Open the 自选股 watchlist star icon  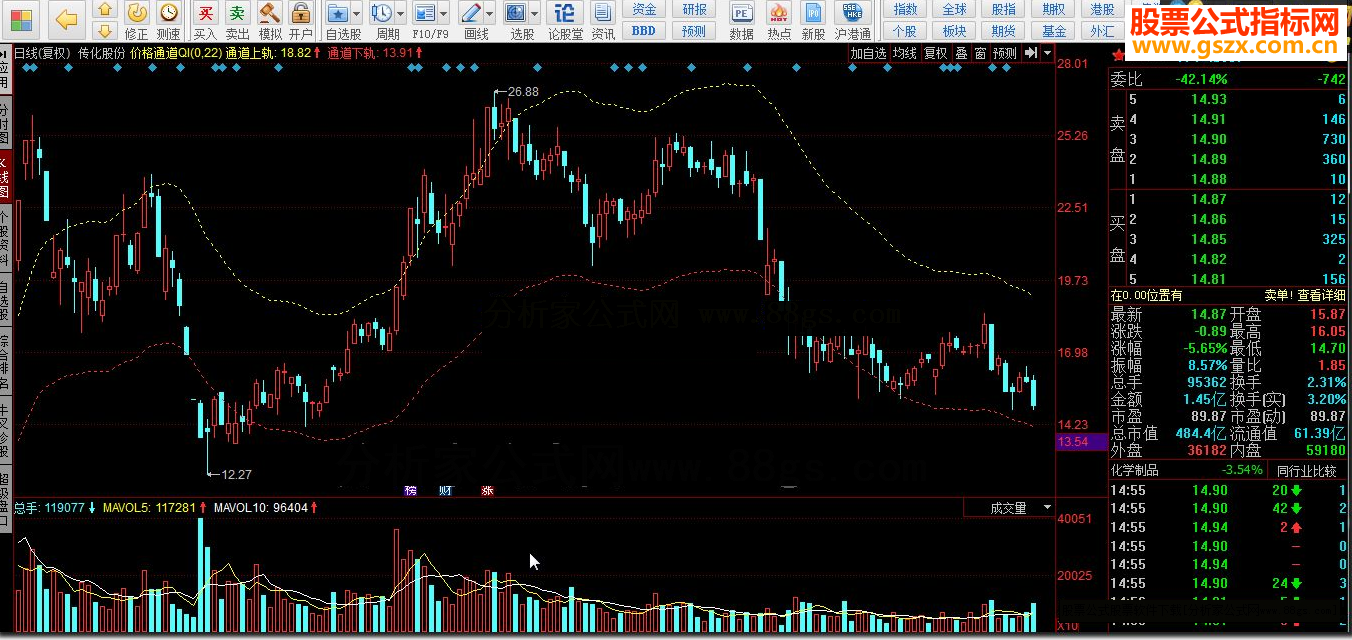coord(338,13)
